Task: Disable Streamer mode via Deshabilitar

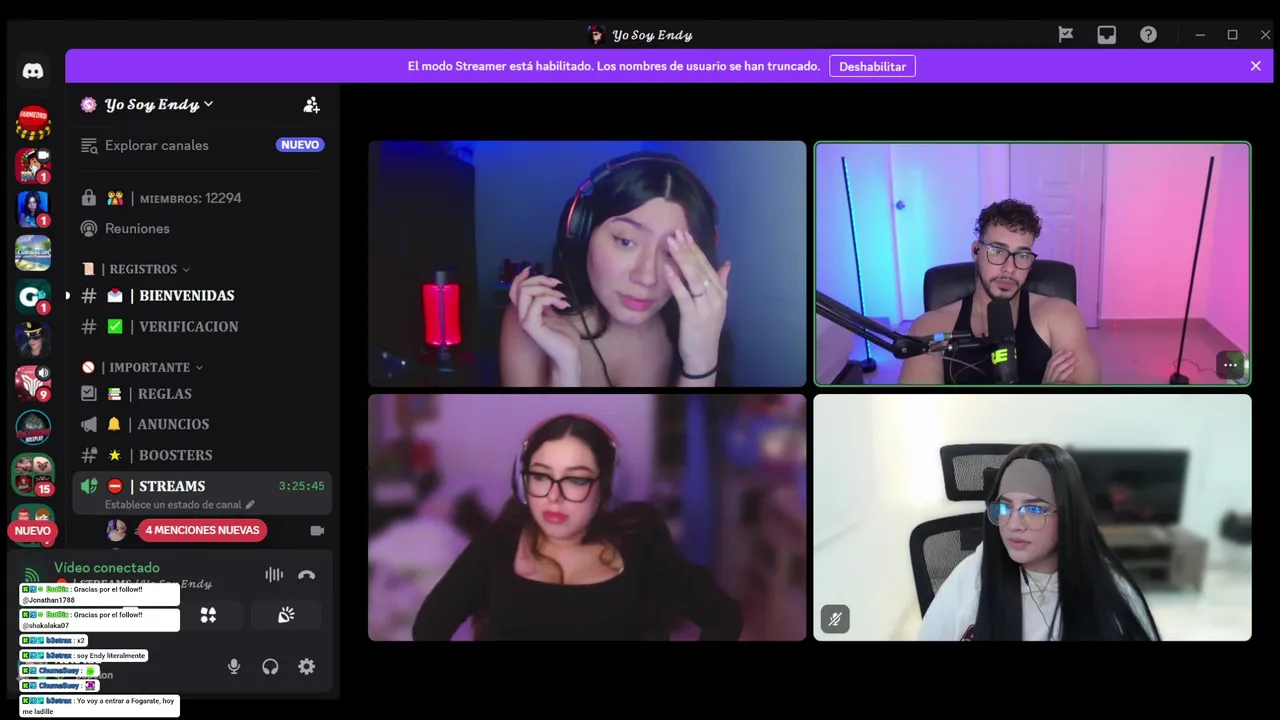Action: [x=872, y=66]
